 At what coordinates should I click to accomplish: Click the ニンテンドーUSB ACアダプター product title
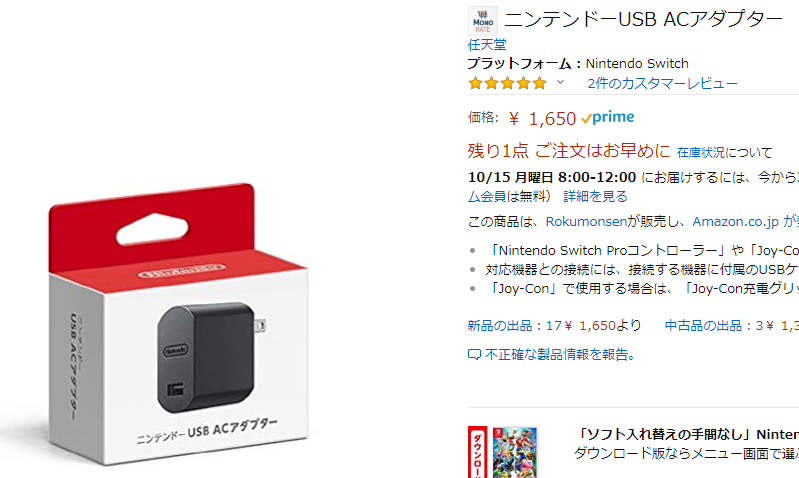pos(644,19)
